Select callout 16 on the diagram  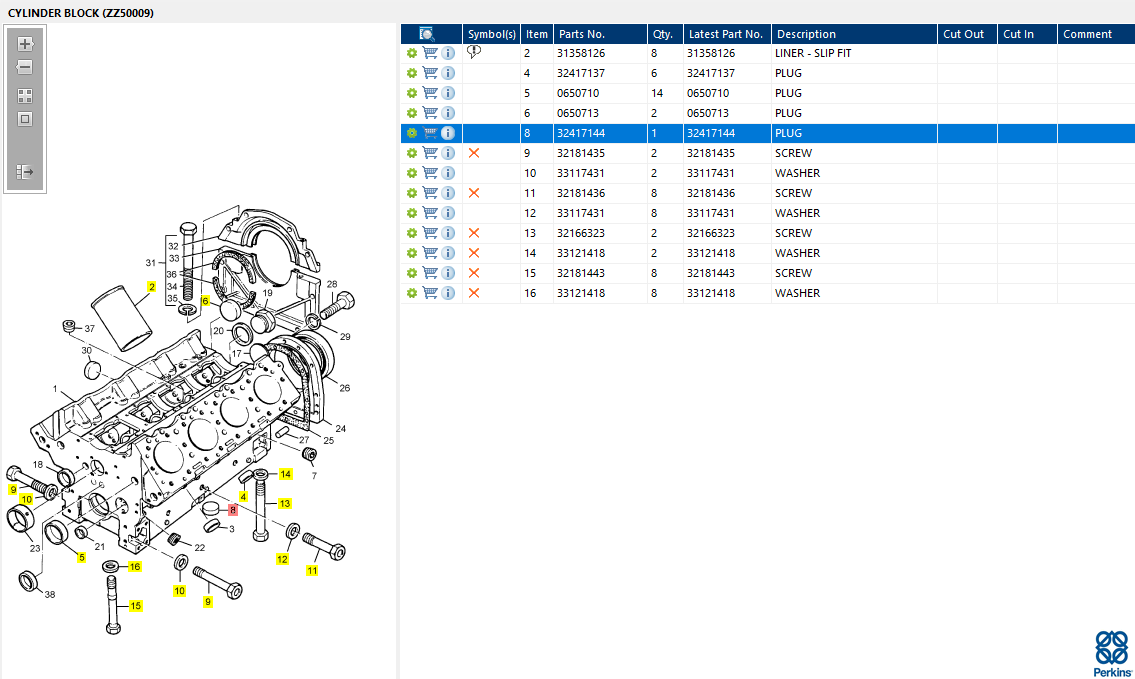point(135,567)
